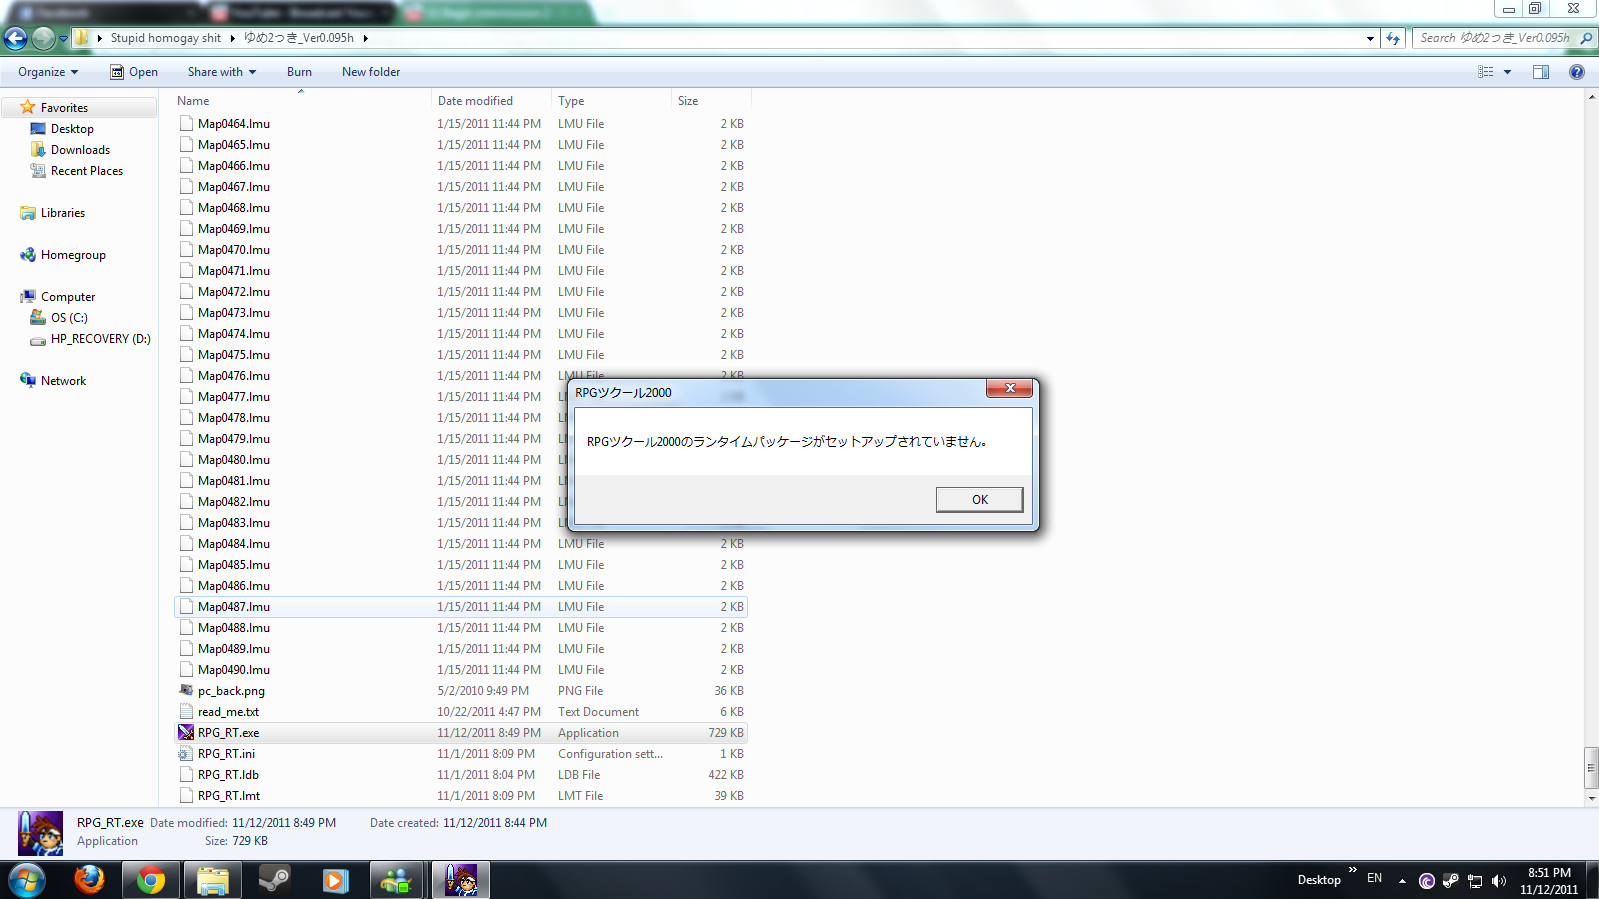Select Network in the navigation pane

click(63, 381)
